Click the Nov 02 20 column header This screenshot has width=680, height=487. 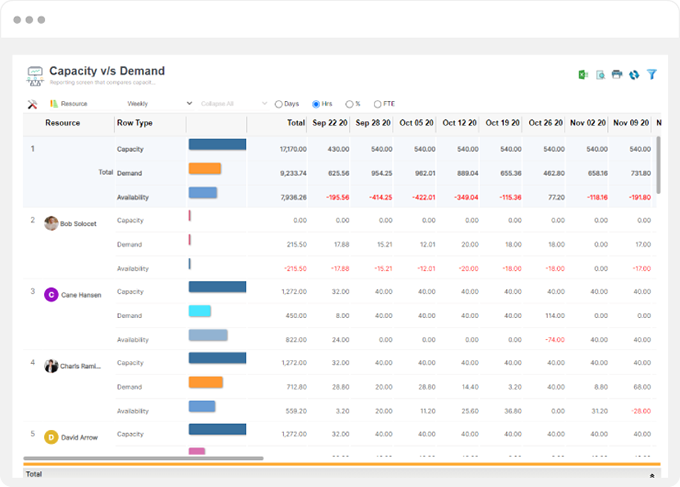(588, 123)
